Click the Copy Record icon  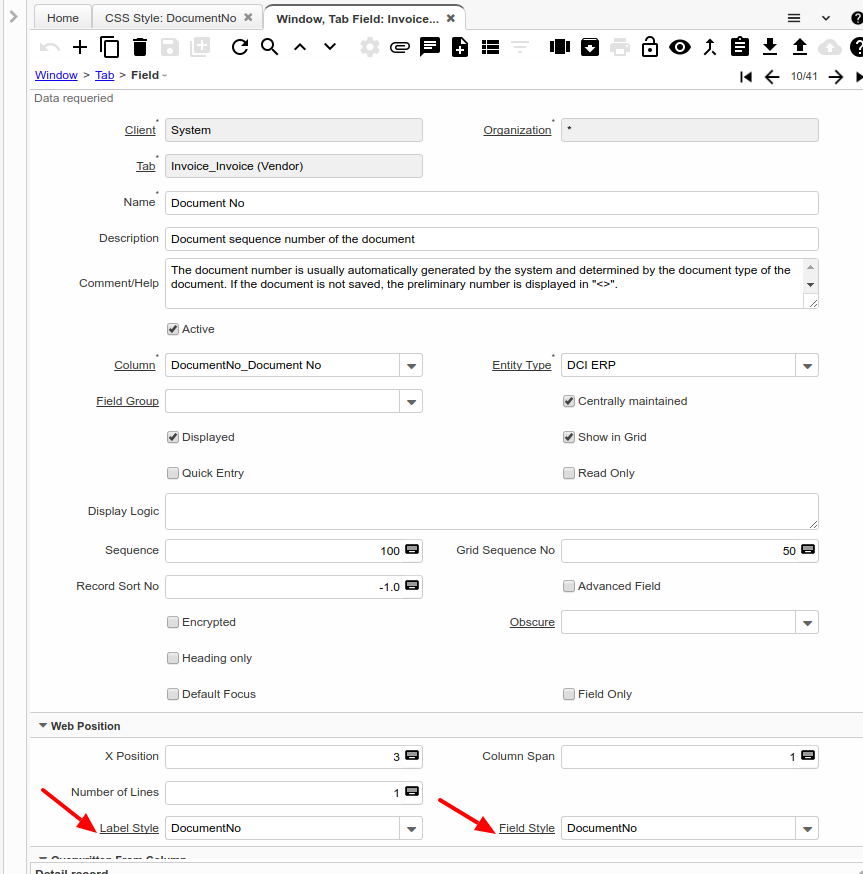[x=110, y=47]
